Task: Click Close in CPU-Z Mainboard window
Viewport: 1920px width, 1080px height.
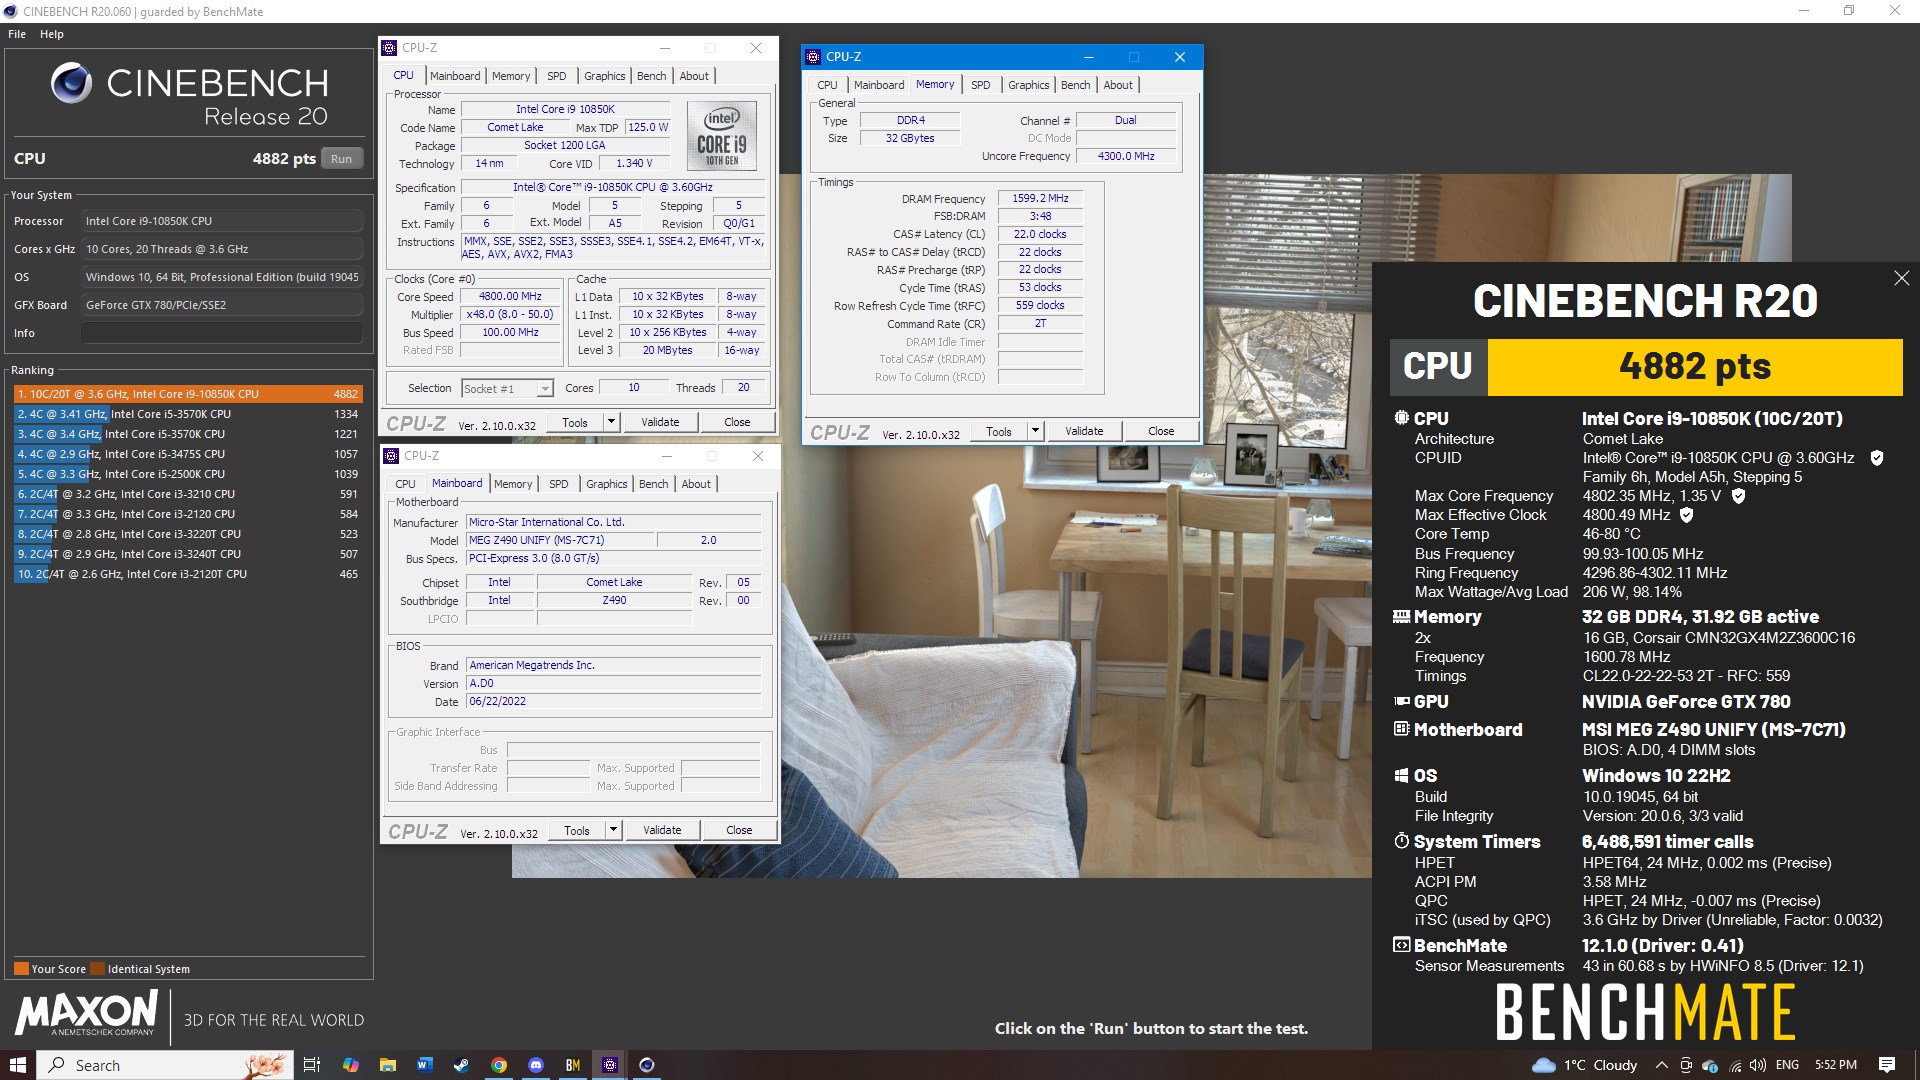Action: click(x=739, y=830)
